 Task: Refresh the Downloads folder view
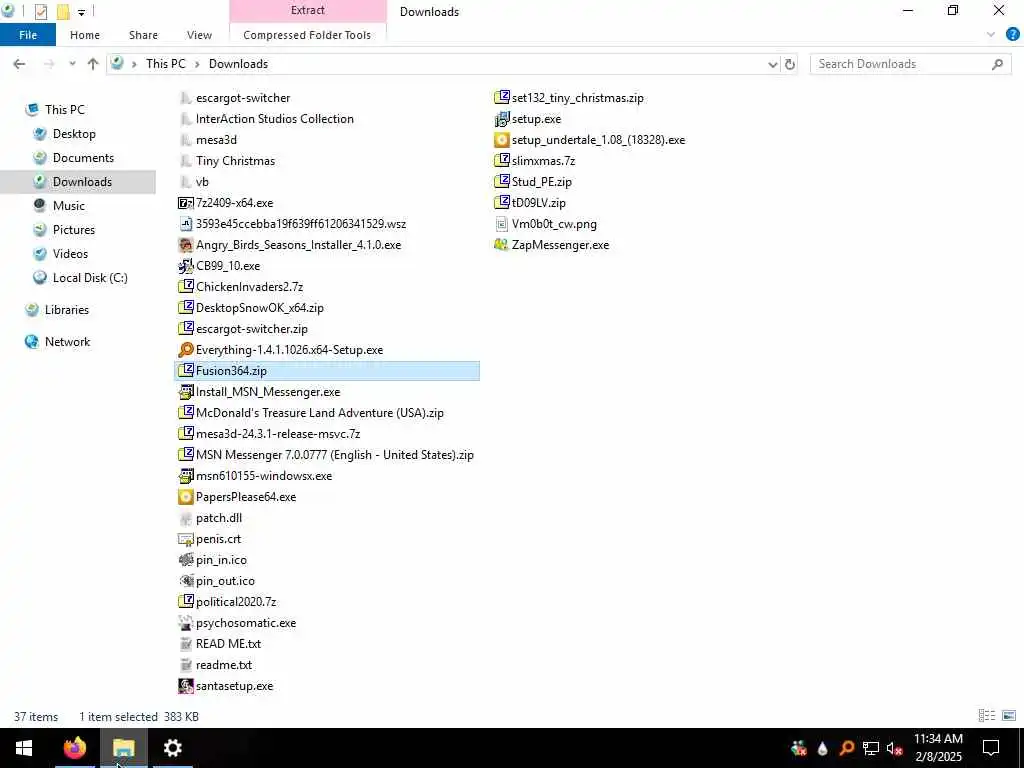(790, 64)
